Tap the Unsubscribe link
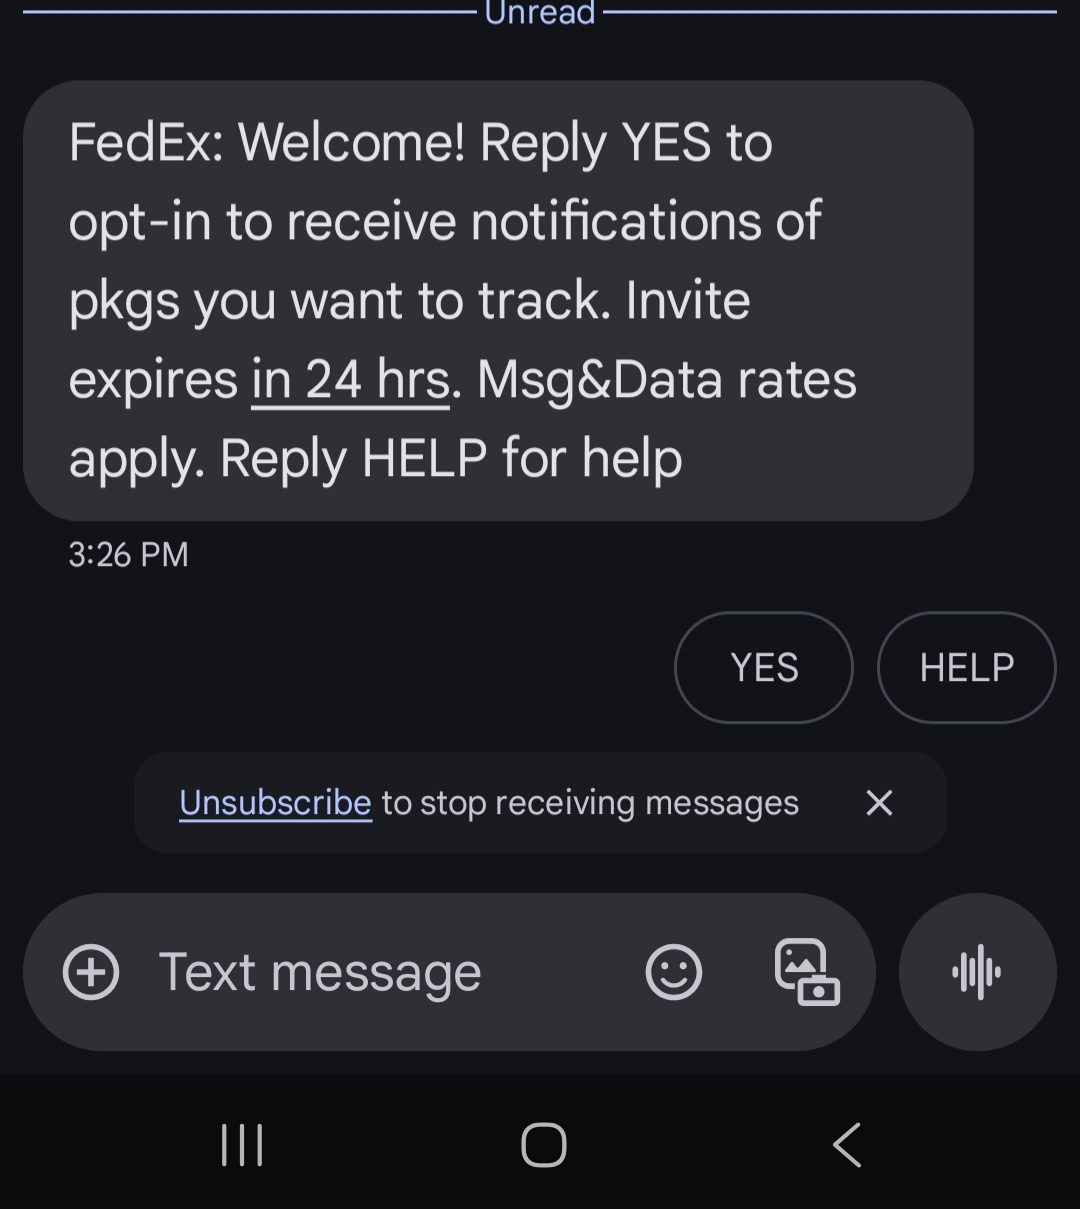Image resolution: width=1080 pixels, height=1209 pixels. pyautogui.click(x=275, y=803)
